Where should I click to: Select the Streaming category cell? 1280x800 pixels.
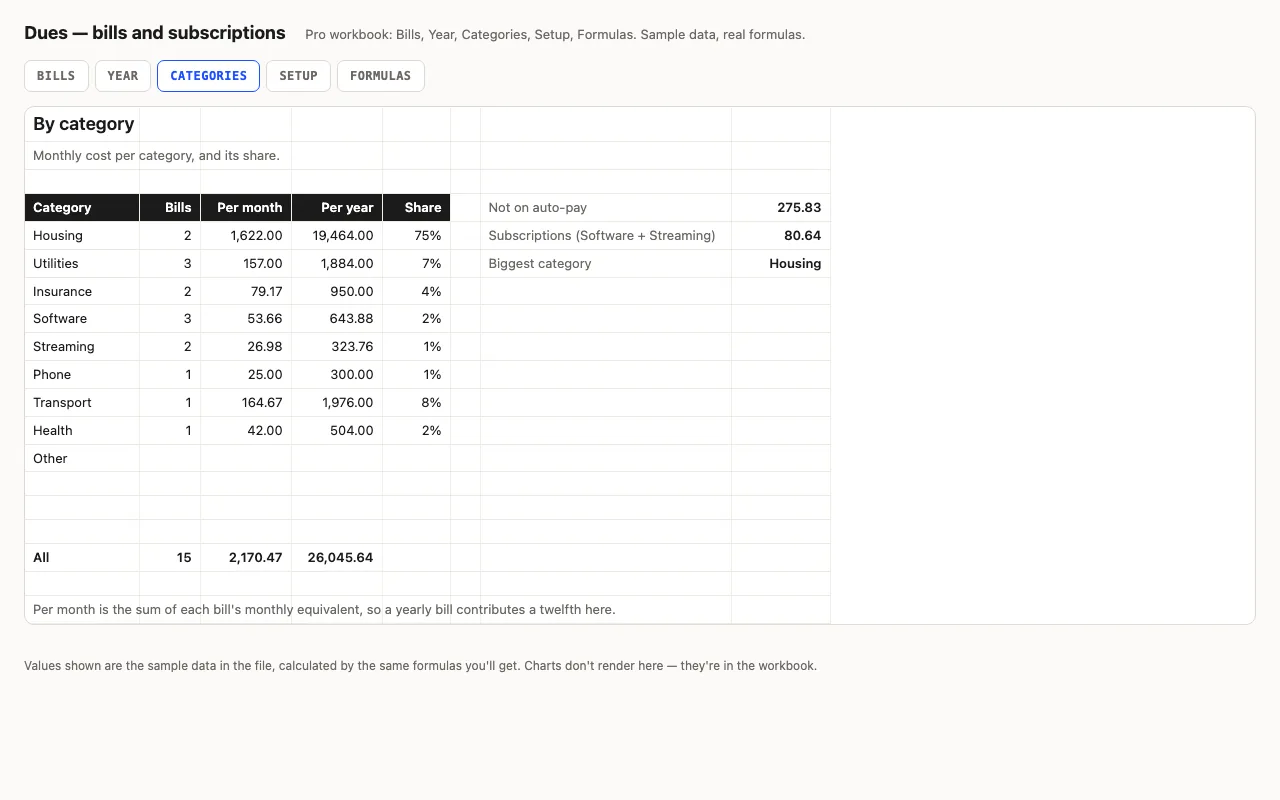(82, 347)
